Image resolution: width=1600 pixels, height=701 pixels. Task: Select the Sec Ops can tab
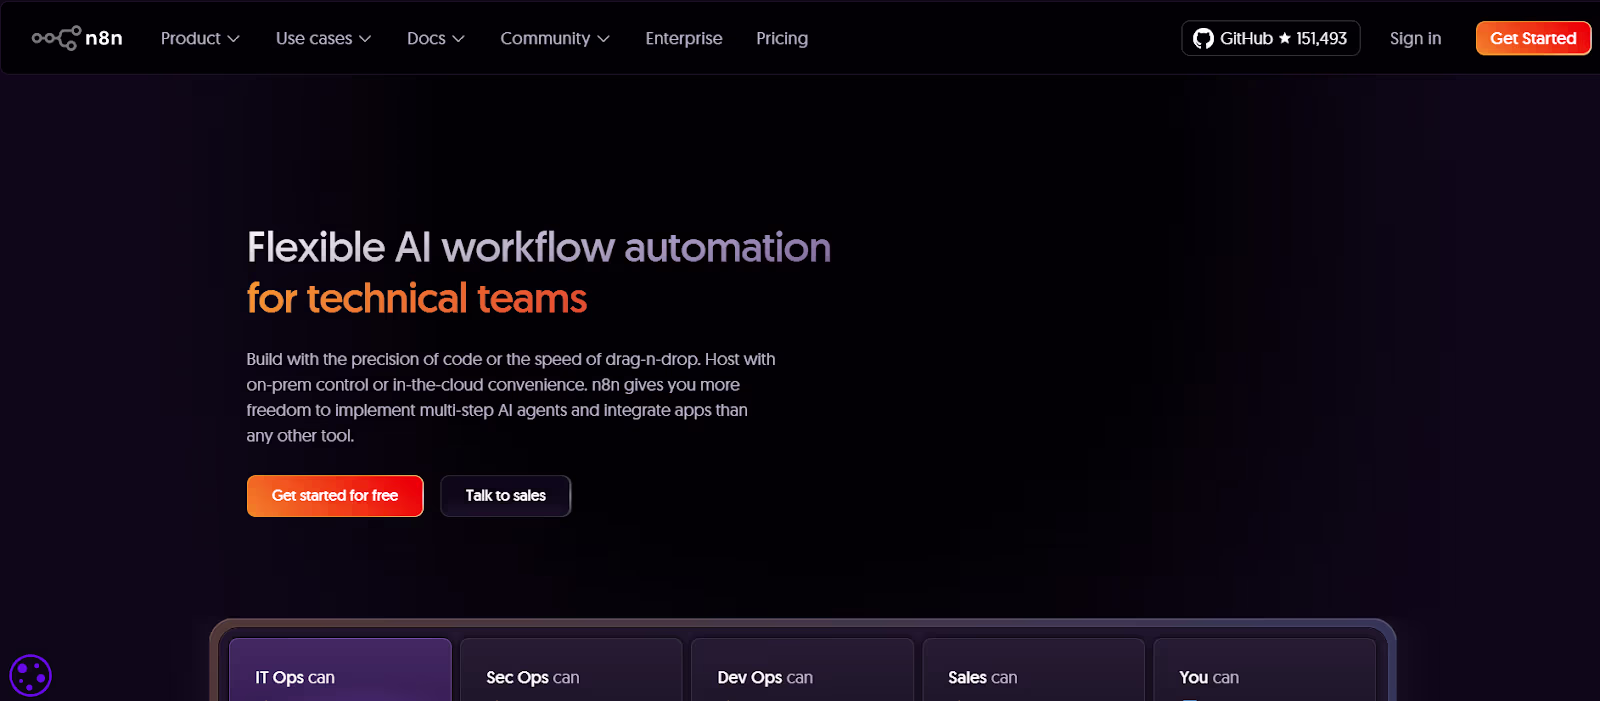click(x=571, y=670)
